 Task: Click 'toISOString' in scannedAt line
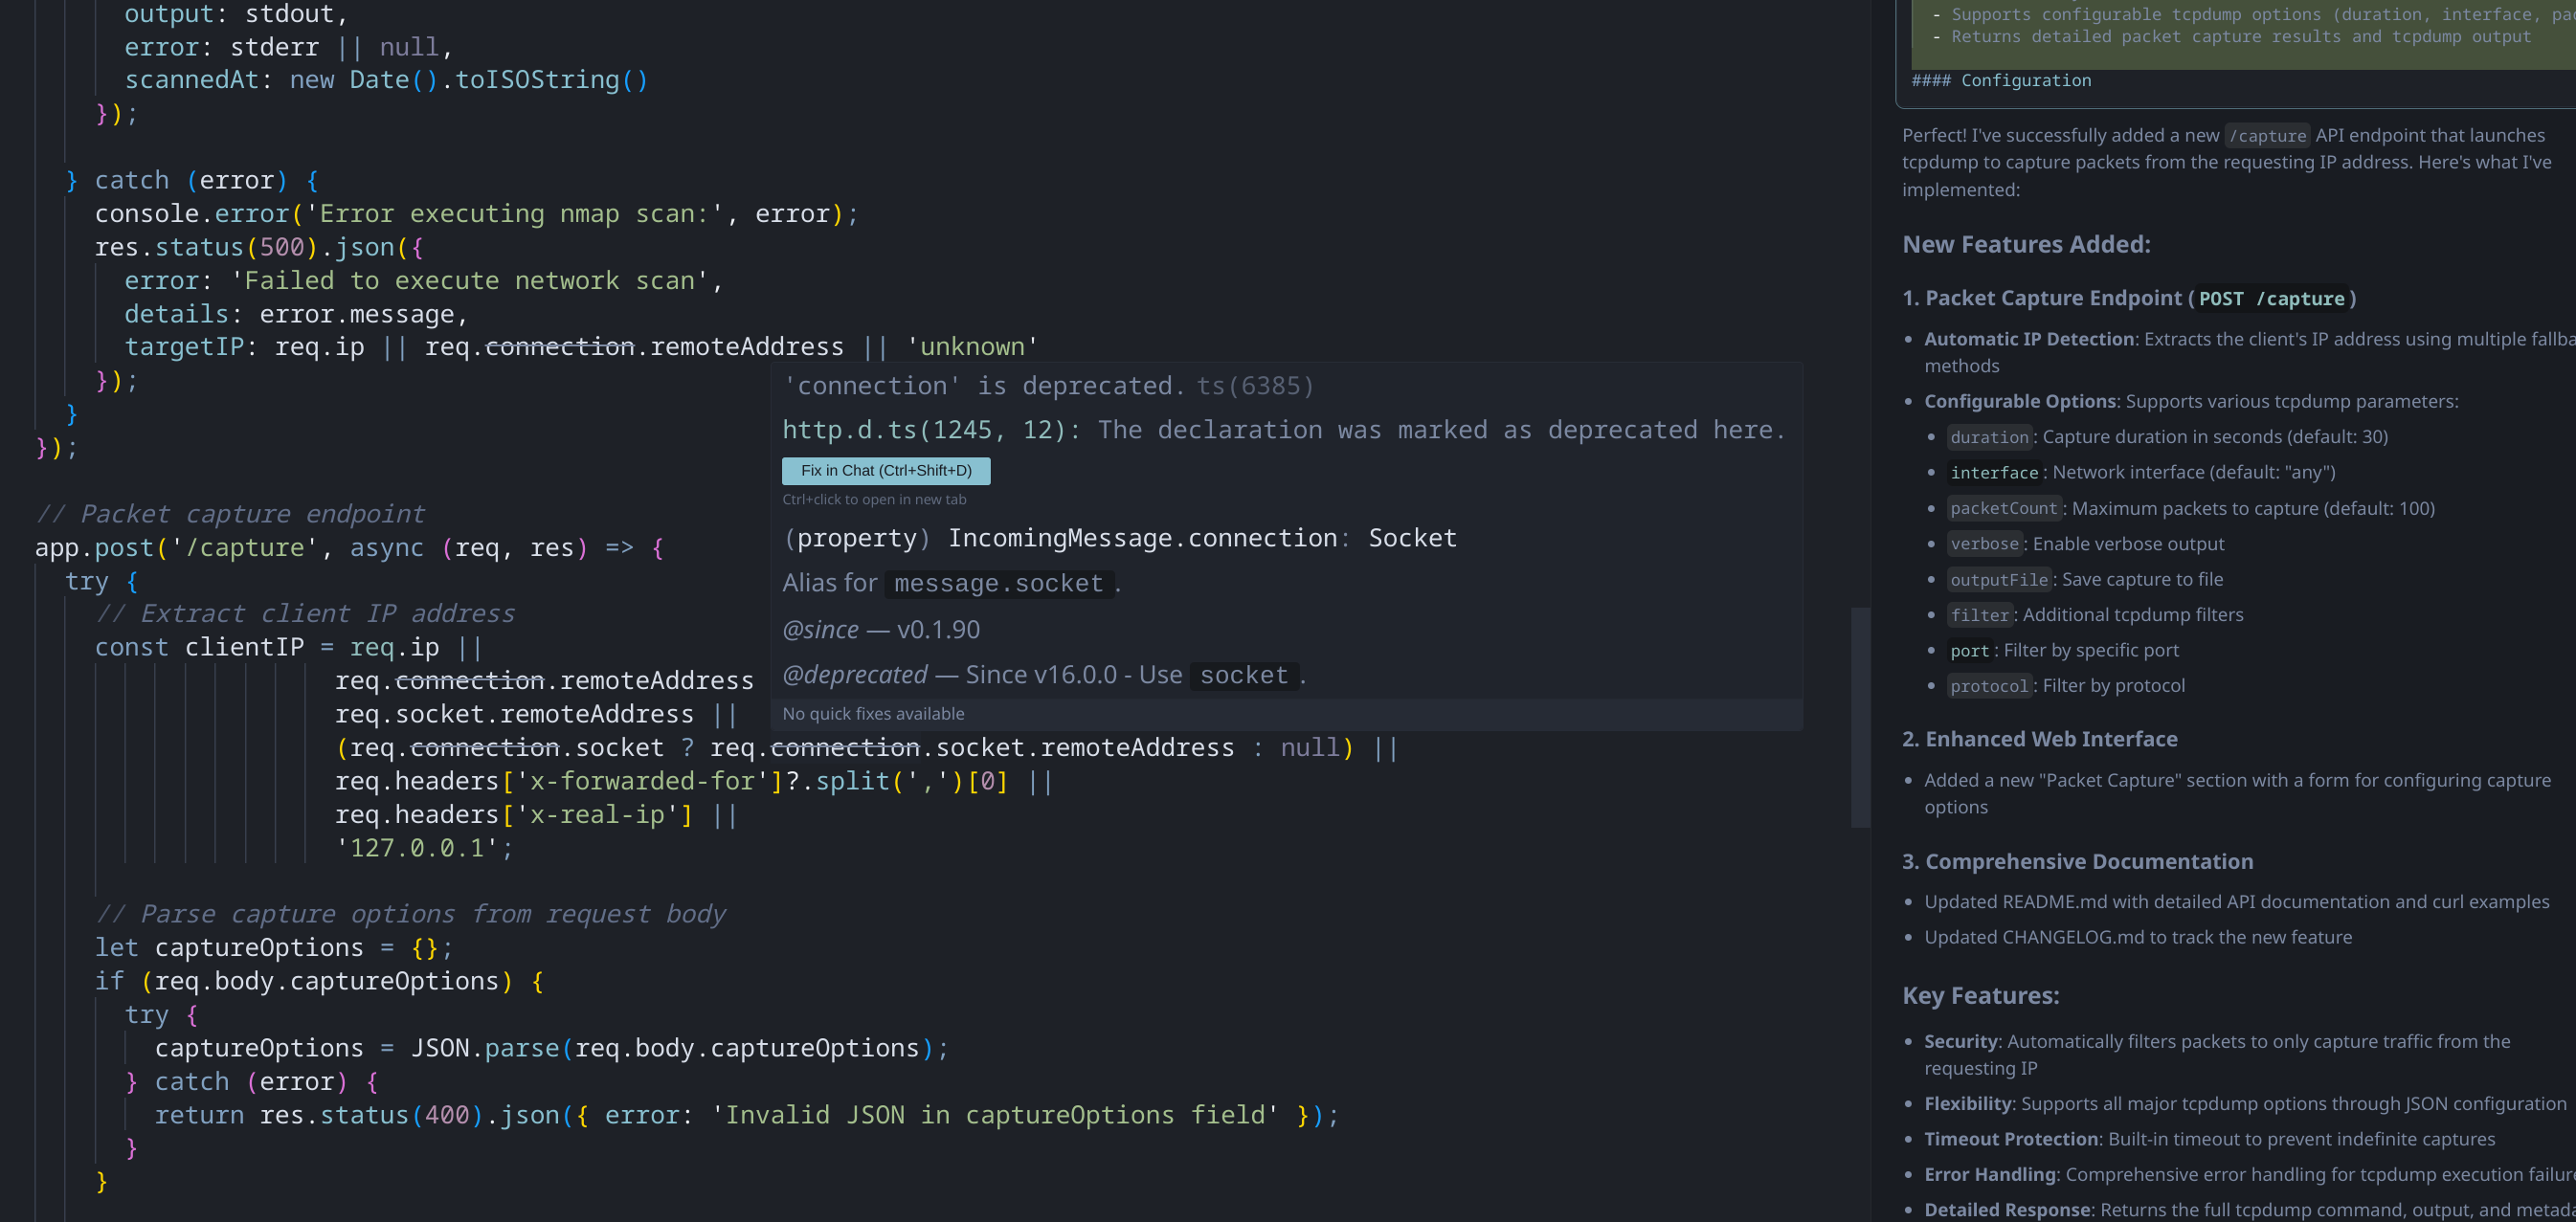coord(537,80)
